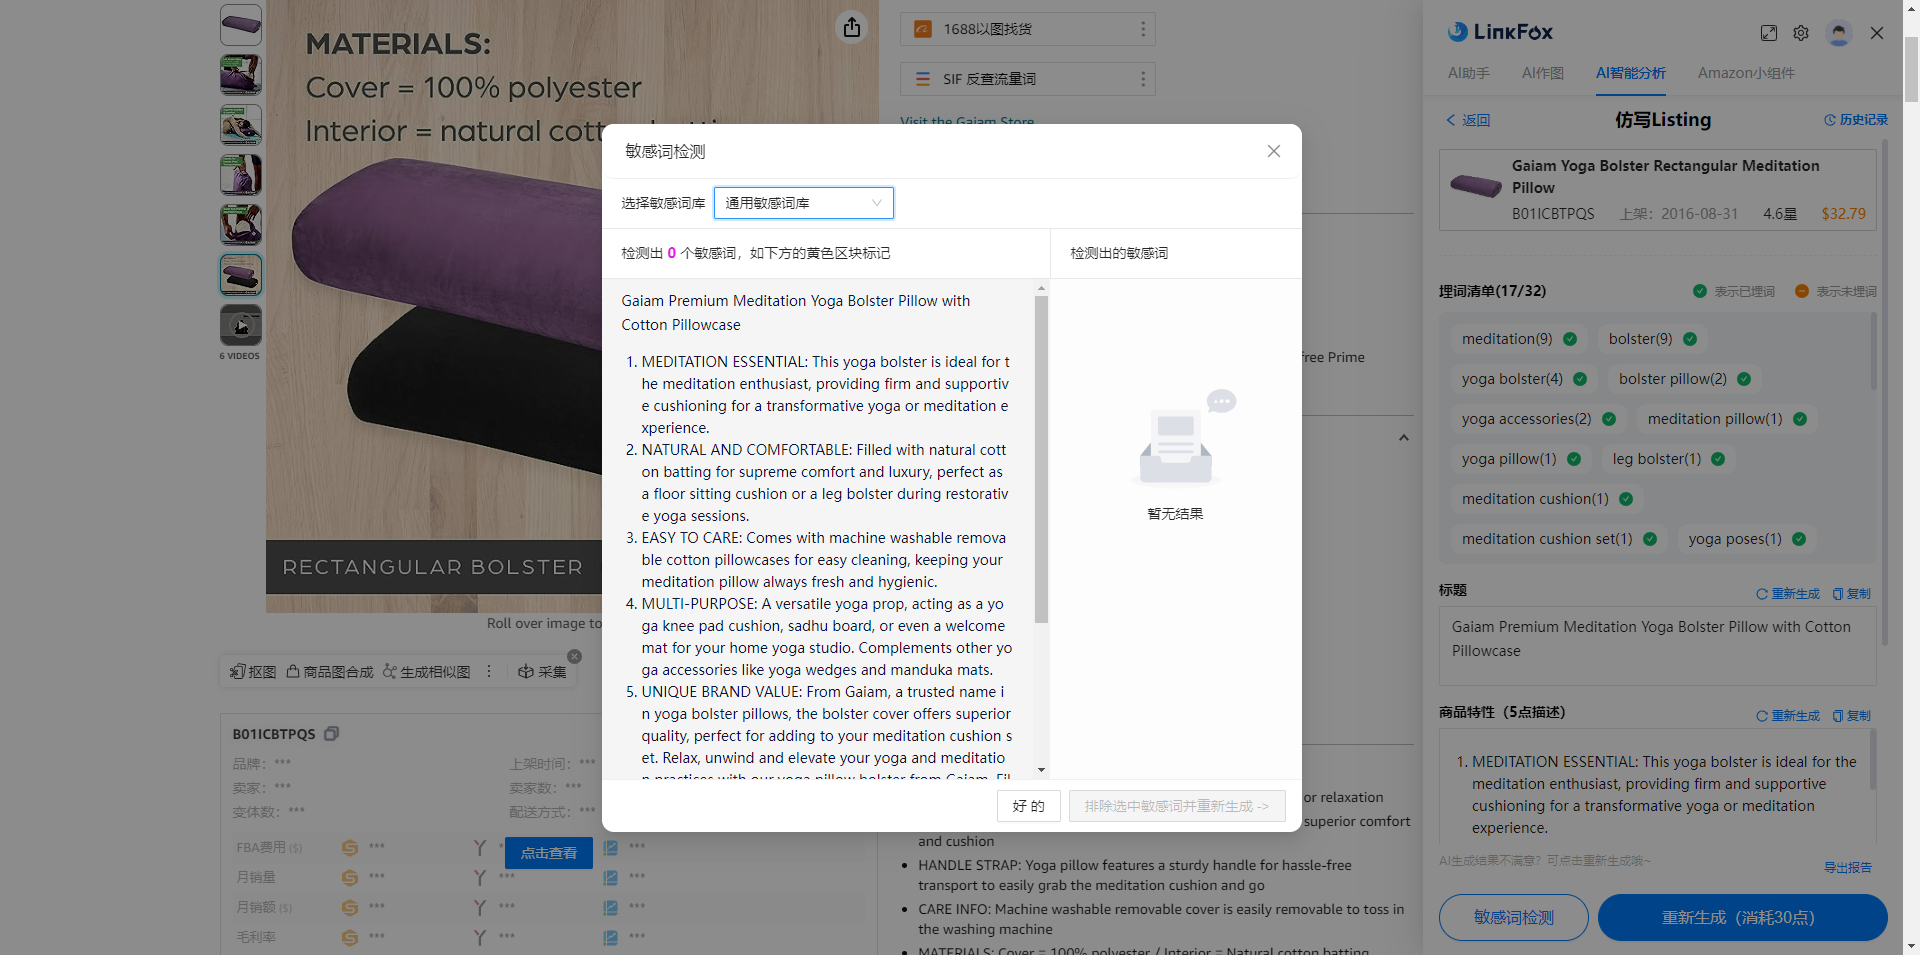Click the 点击查看 button

[x=549, y=853]
